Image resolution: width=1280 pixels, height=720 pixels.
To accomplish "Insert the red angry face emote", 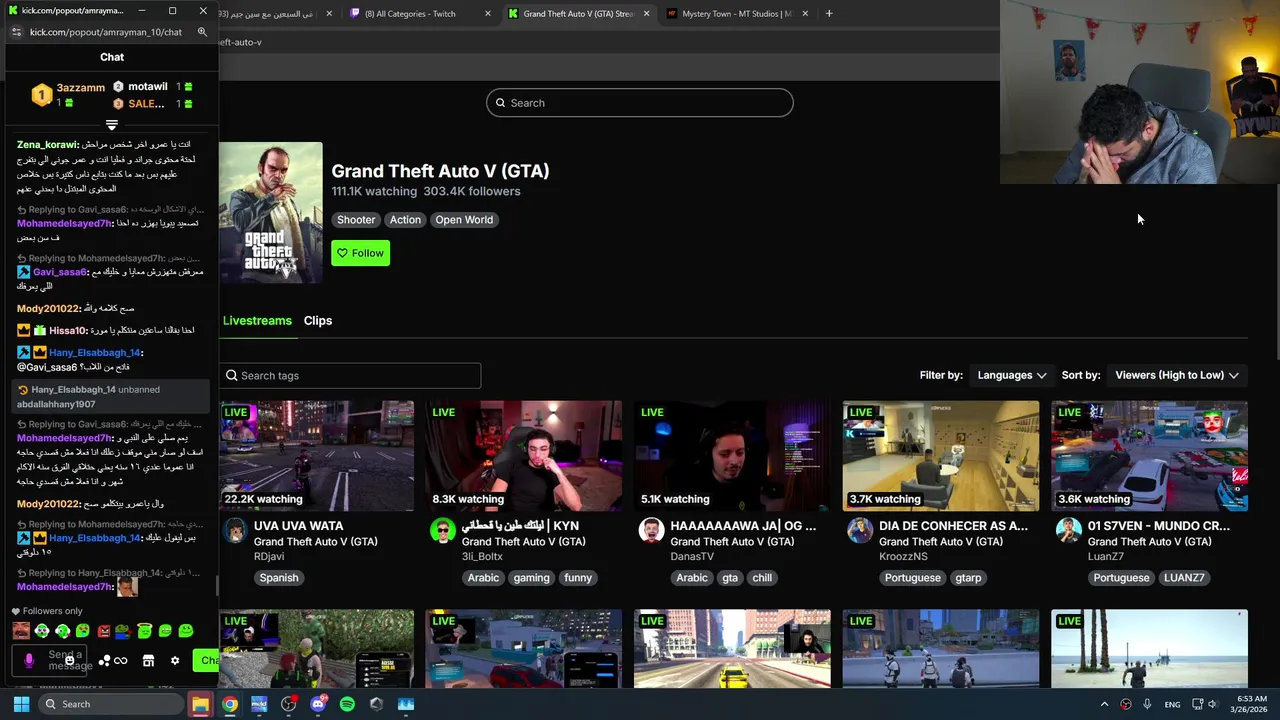I will 104,631.
